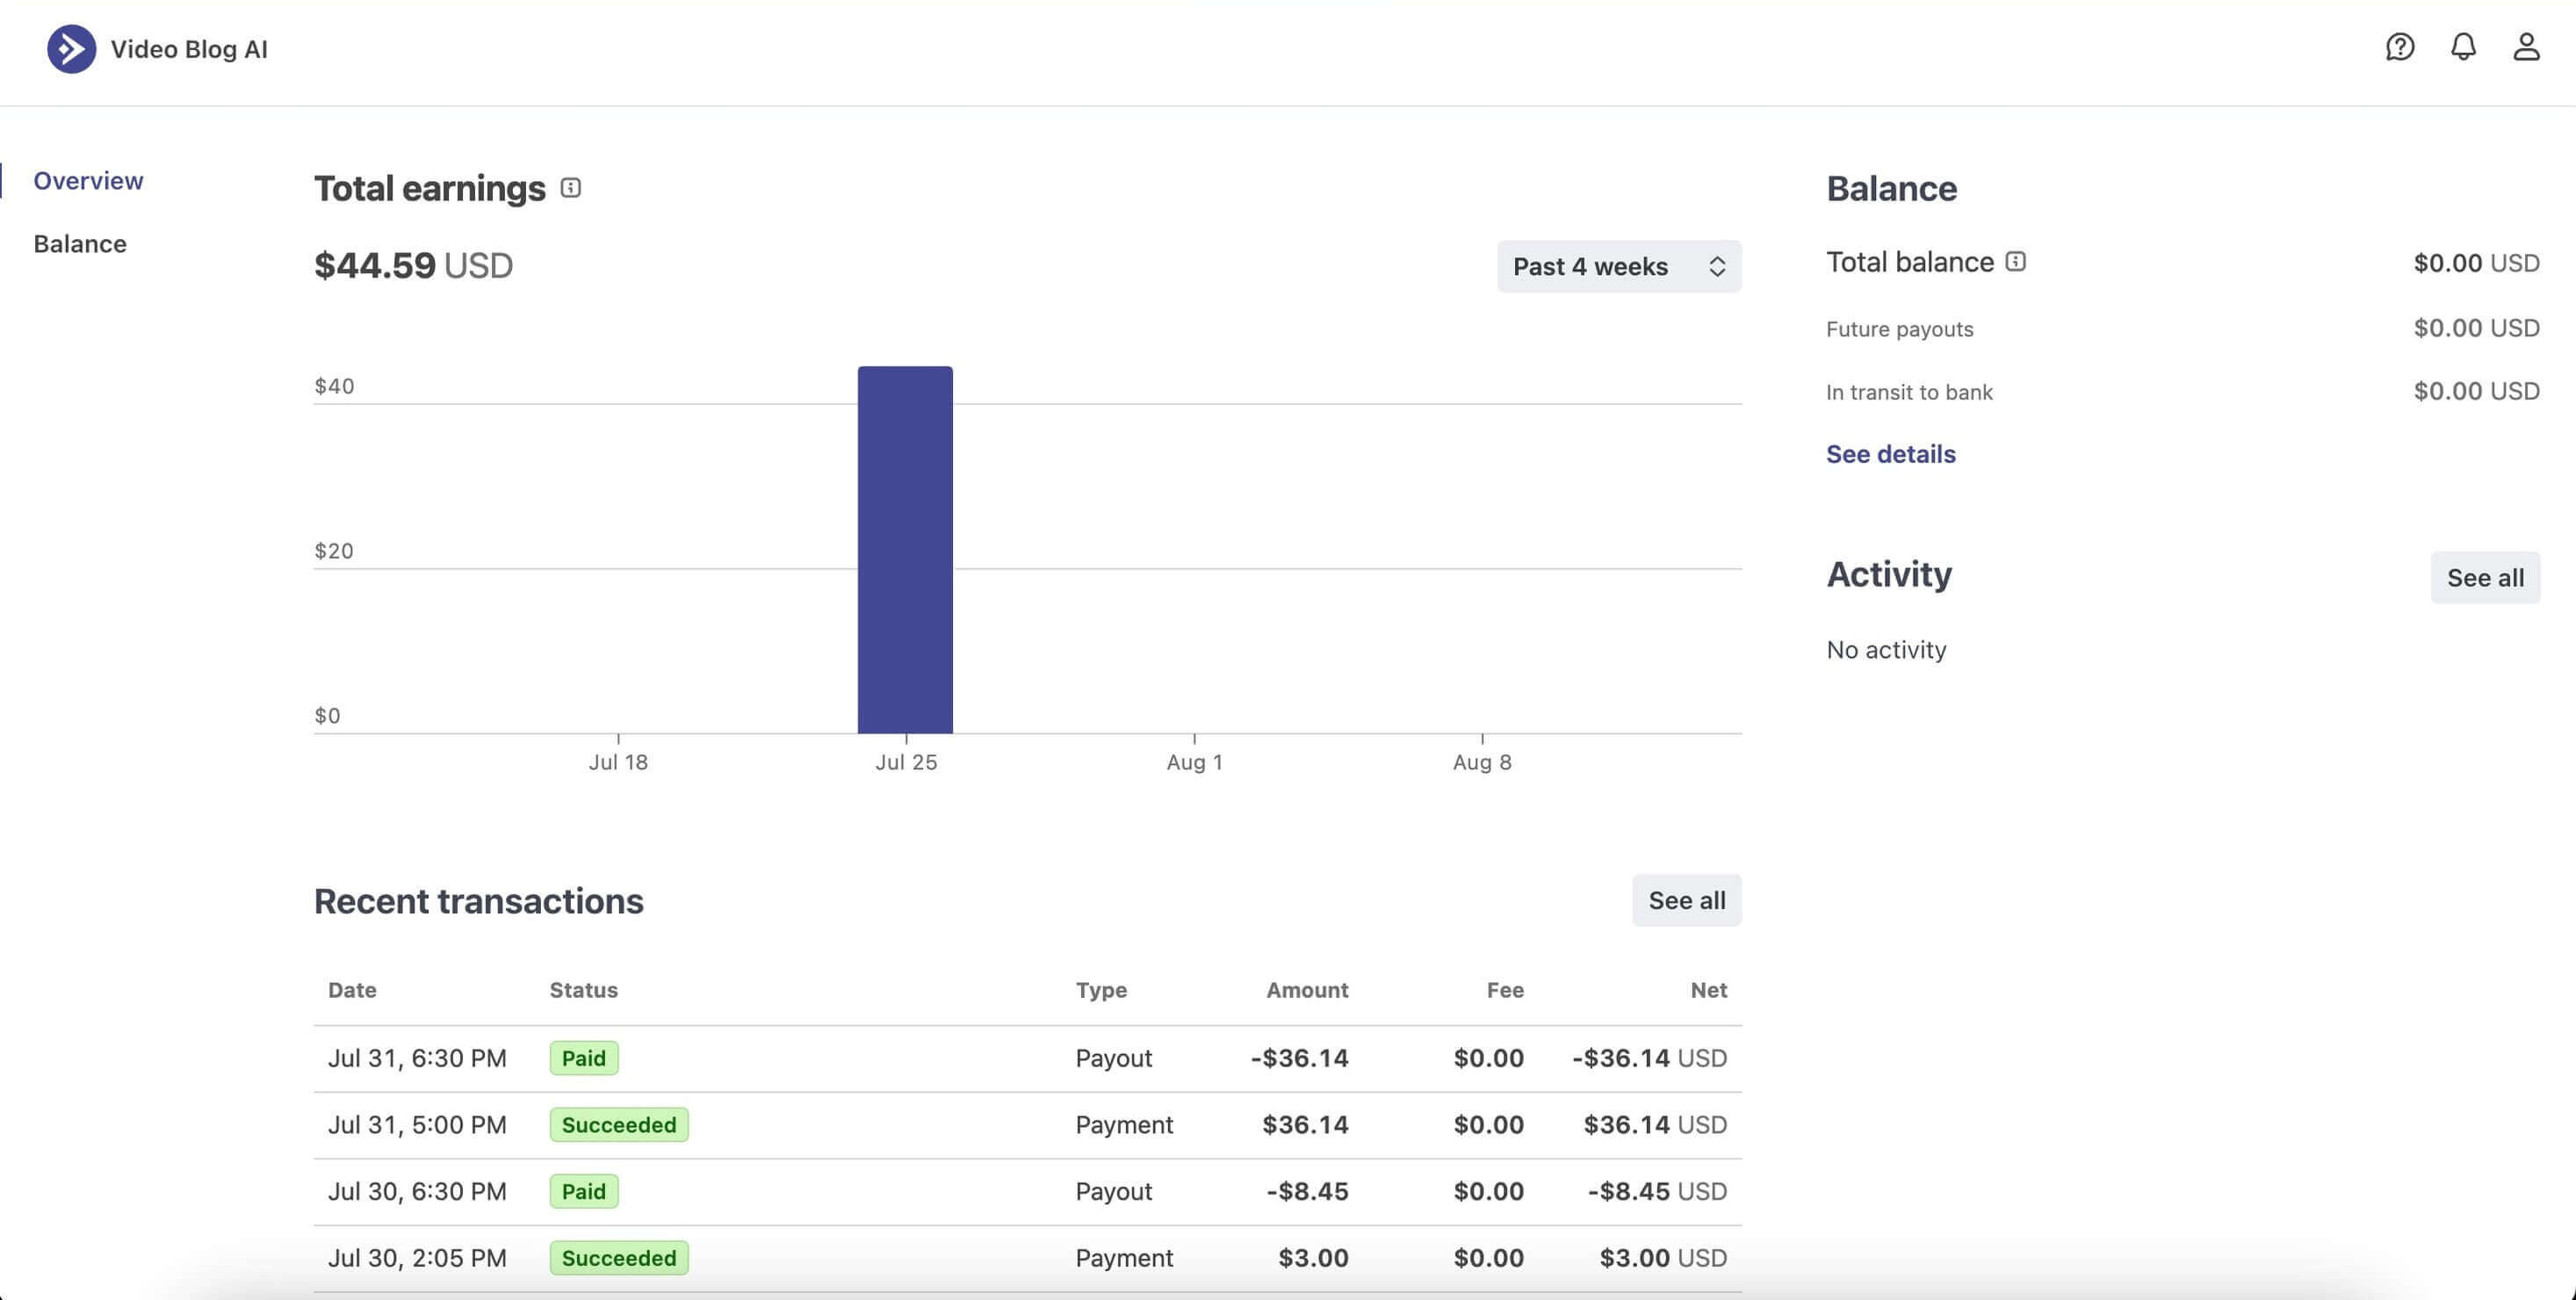Open the notifications bell icon

coord(2463,47)
